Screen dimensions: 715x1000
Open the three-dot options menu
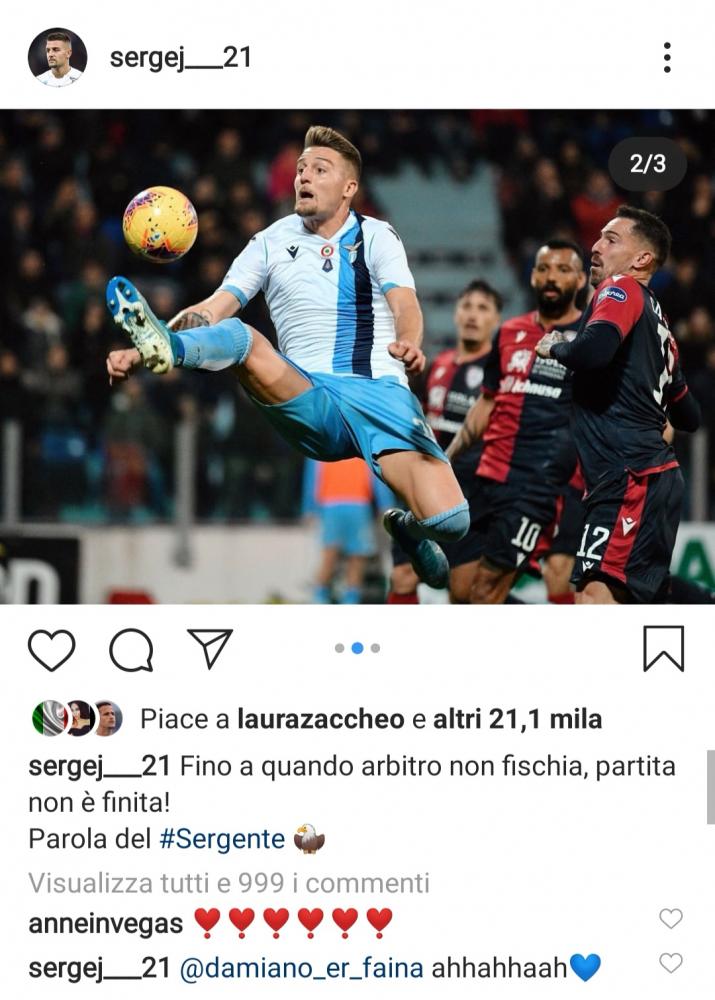pos(667,58)
